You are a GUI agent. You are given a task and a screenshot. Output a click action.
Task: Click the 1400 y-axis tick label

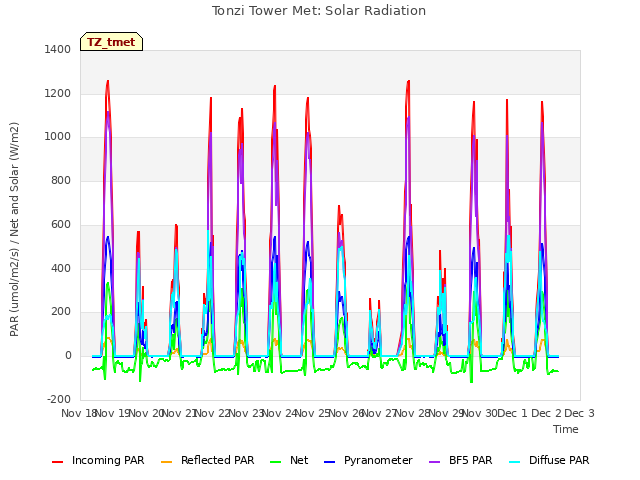point(58,49)
